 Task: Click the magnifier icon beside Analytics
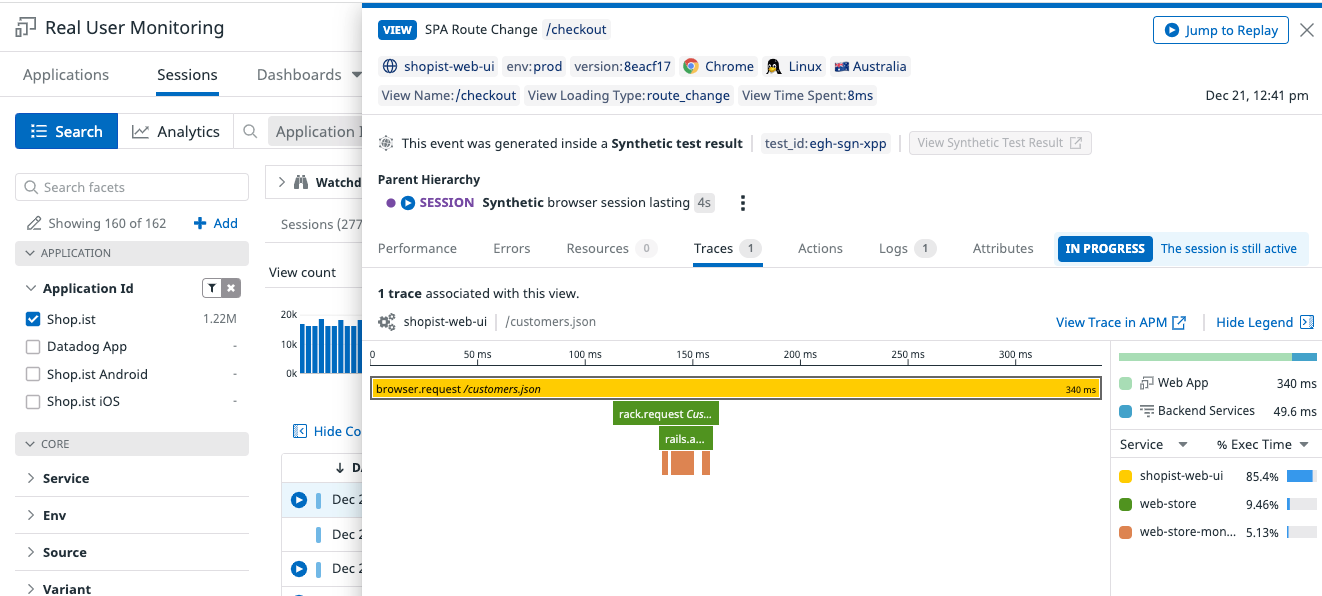(250, 131)
